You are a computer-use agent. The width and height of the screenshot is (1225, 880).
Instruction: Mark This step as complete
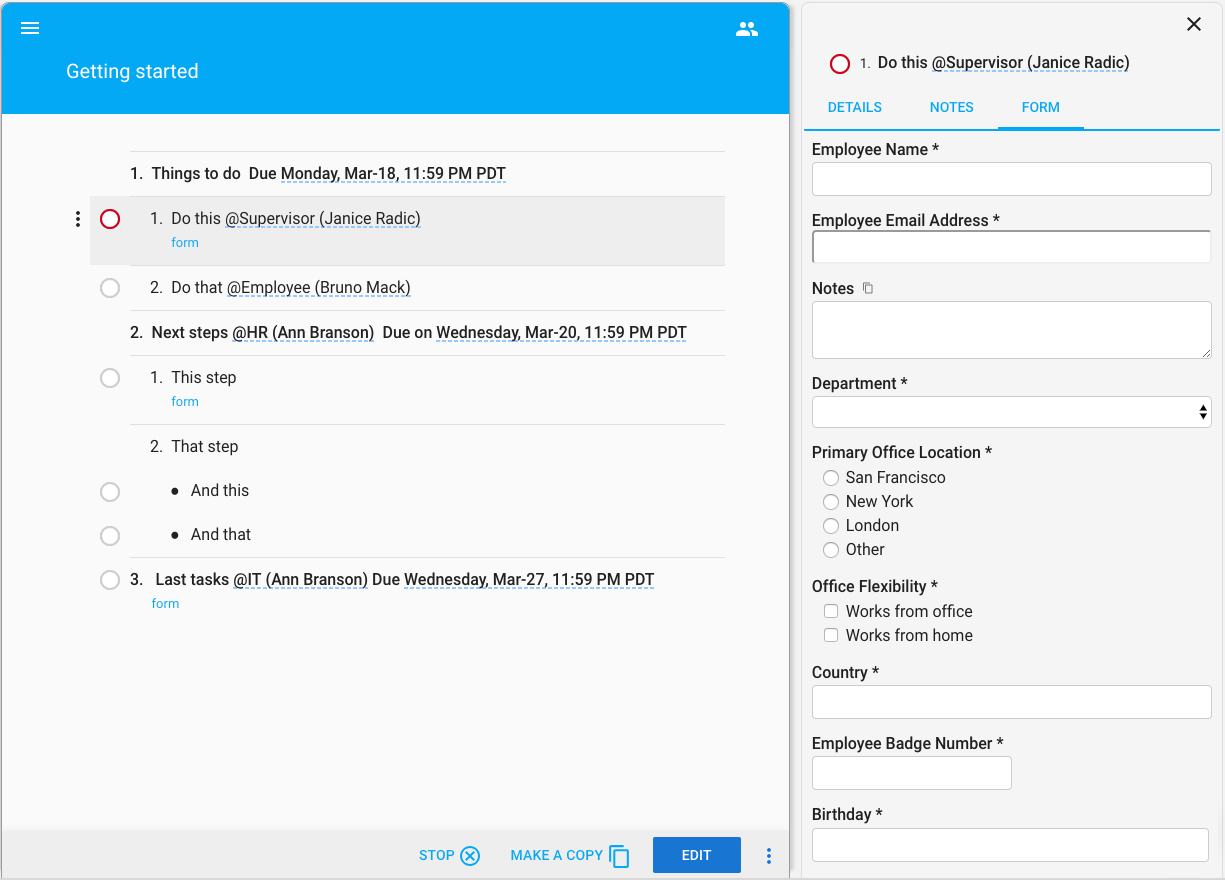(x=110, y=378)
